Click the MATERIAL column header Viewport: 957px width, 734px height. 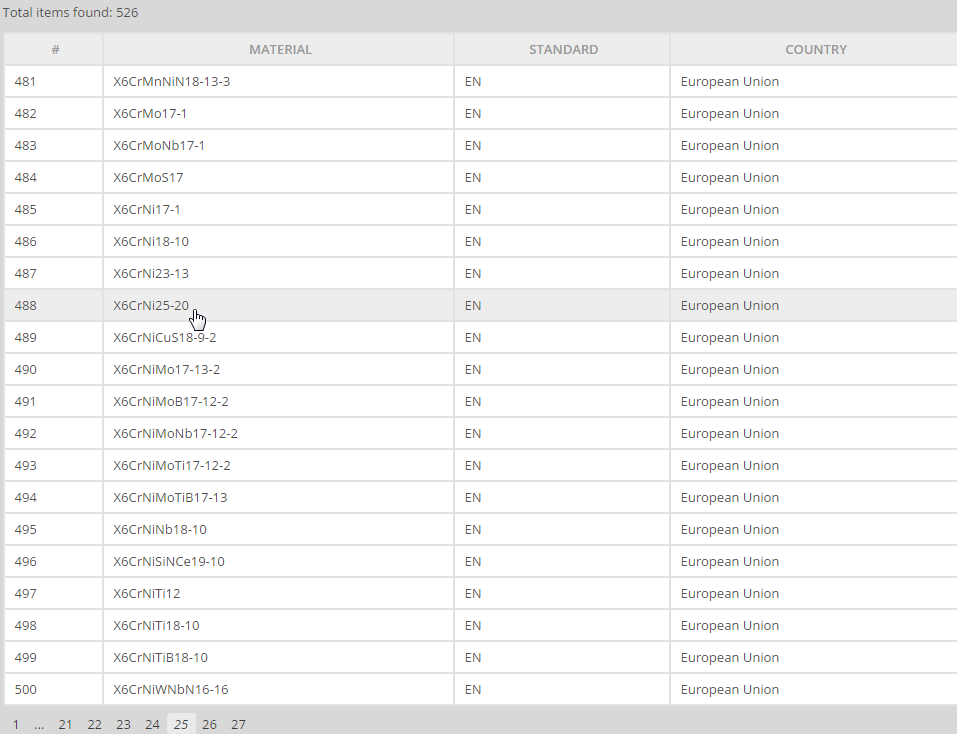(280, 49)
